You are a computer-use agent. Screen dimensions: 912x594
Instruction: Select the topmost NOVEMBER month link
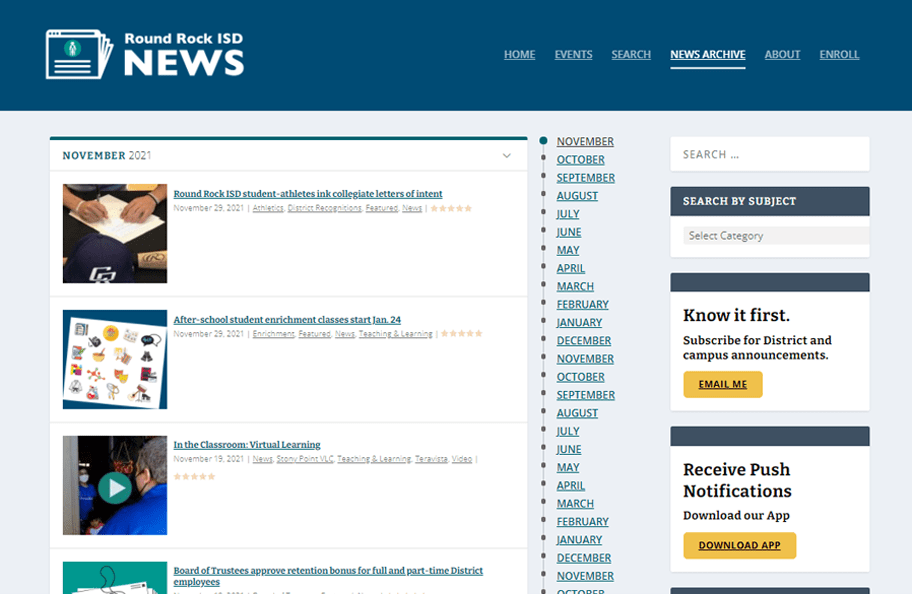coord(585,141)
